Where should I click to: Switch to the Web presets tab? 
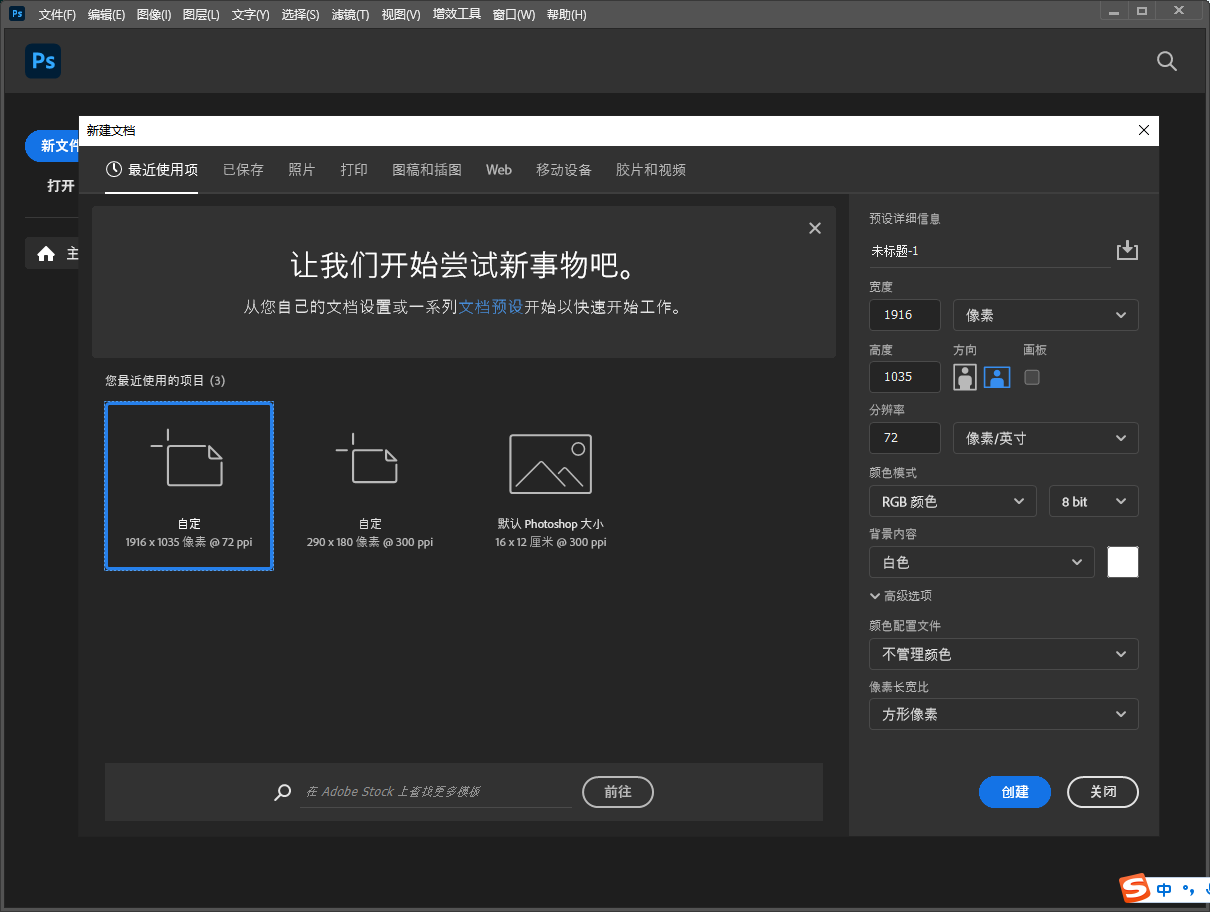498,170
